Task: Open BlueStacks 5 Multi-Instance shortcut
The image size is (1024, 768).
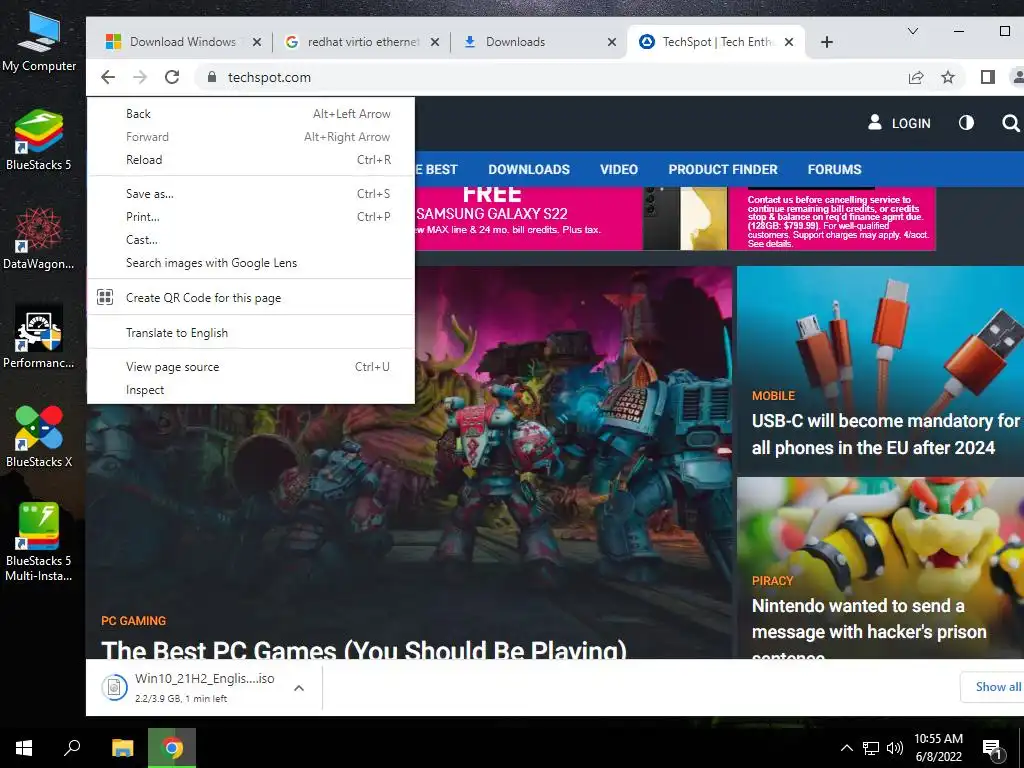Action: [x=39, y=542]
